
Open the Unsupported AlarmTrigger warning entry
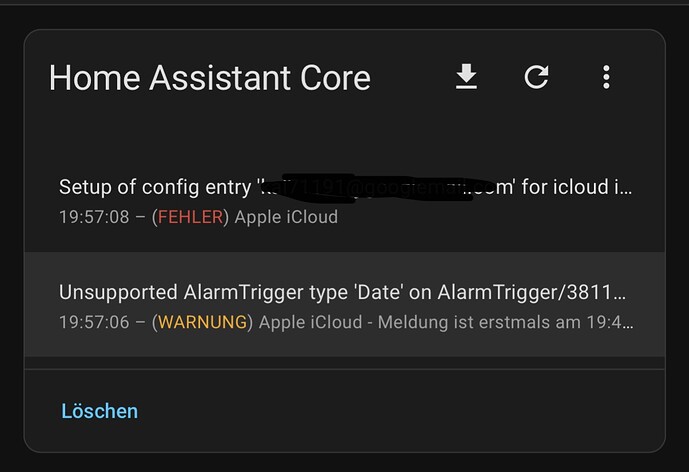345,305
